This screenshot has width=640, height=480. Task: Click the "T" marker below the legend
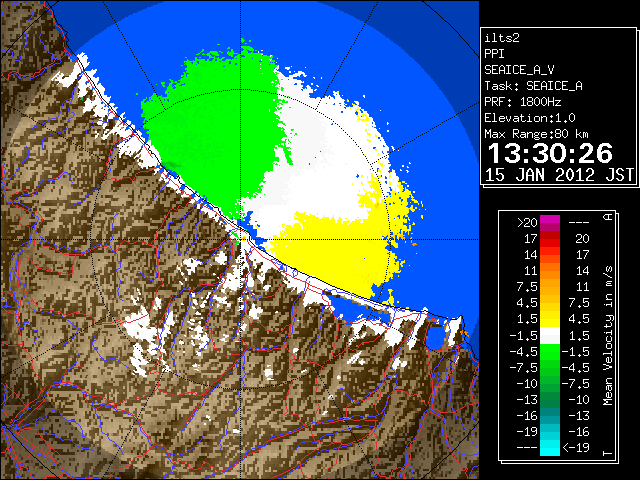click(608, 453)
